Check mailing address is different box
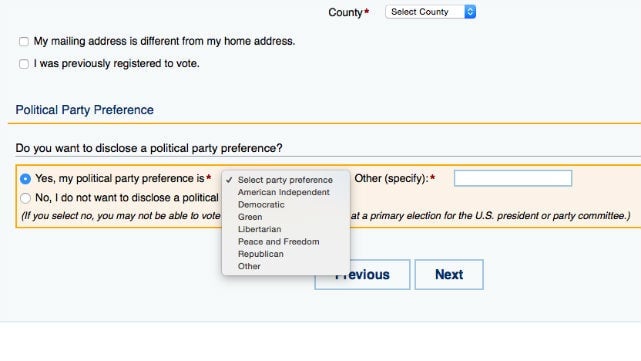The height and width of the screenshot is (361, 641). tap(24, 41)
